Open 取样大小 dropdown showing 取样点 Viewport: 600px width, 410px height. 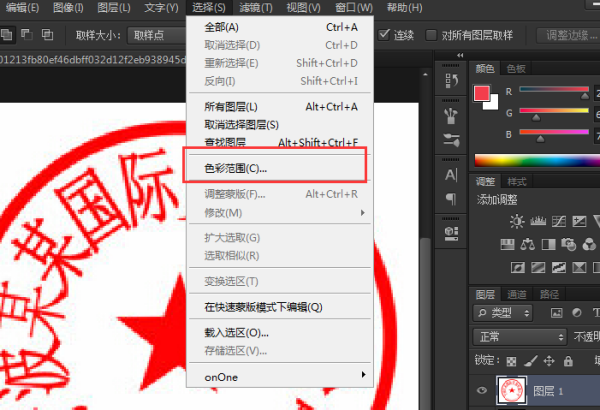click(157, 35)
